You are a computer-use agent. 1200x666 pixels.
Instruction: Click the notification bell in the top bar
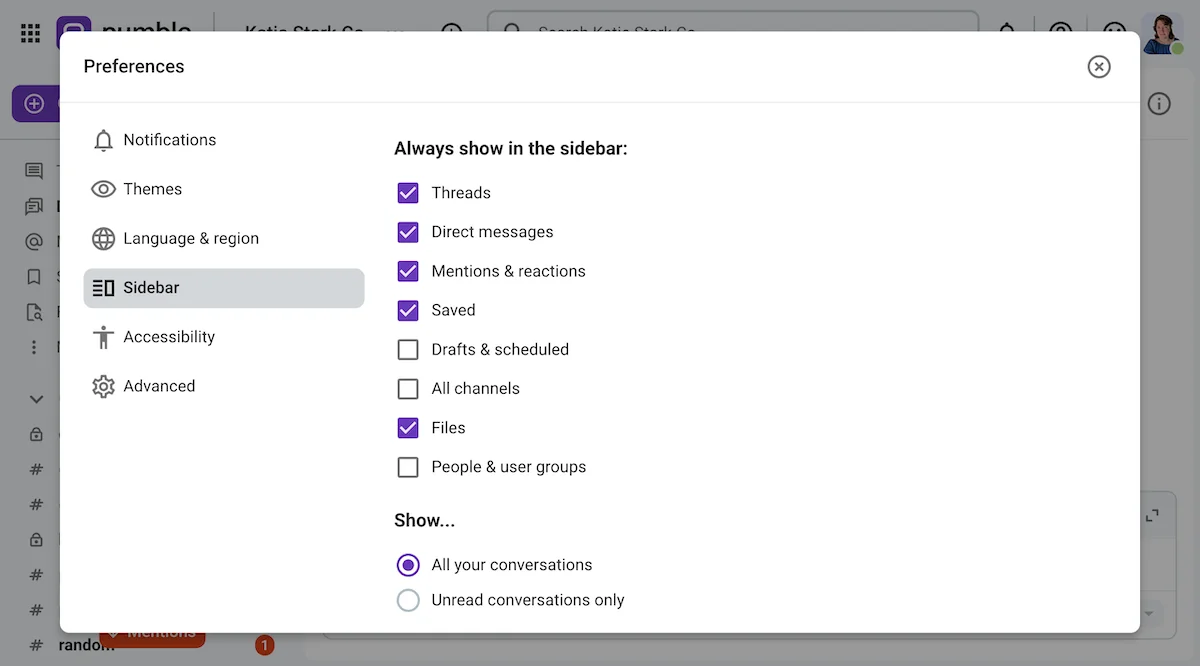pos(1007,31)
